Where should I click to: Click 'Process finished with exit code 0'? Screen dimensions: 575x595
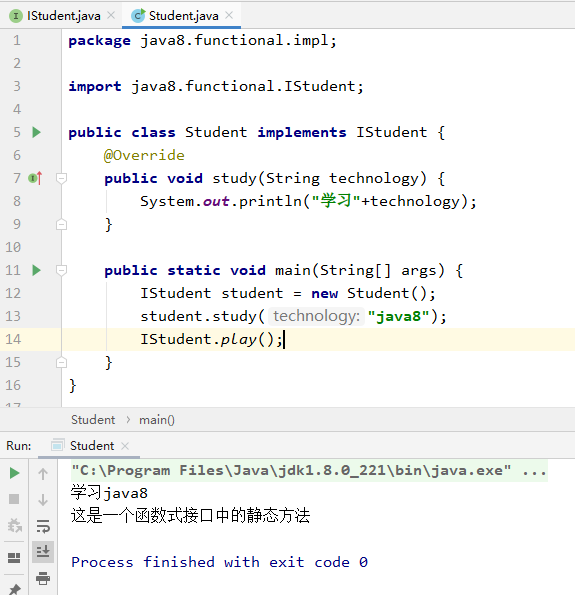pos(219,562)
